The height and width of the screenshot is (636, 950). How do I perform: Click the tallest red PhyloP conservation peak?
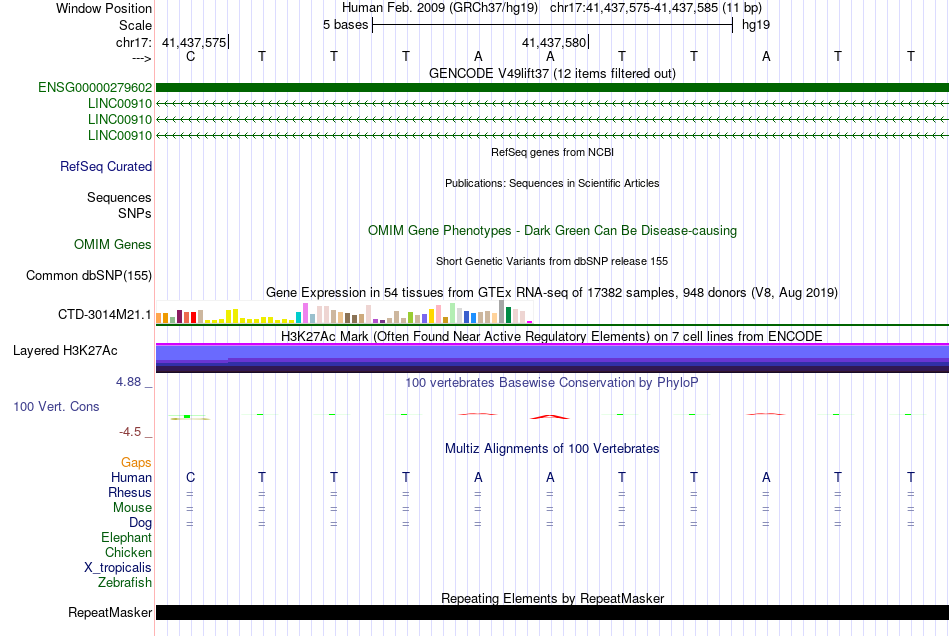click(x=550, y=417)
